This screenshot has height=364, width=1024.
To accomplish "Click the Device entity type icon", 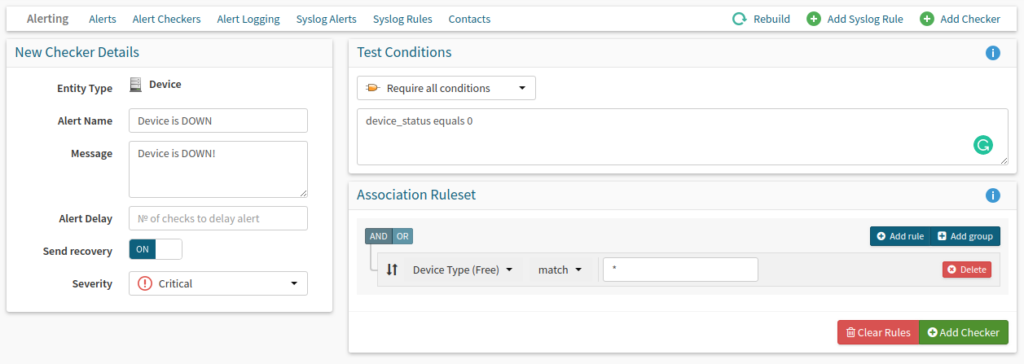I will pos(135,84).
